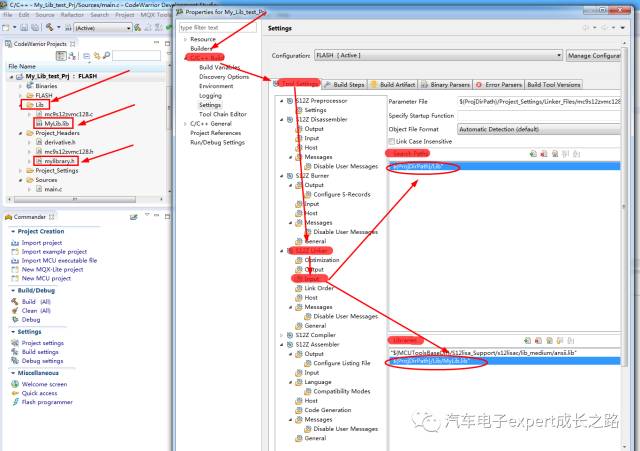Click the edit icon for Libraries list
Image resolution: width=640 pixels, height=451 pixels.
coord(549,340)
